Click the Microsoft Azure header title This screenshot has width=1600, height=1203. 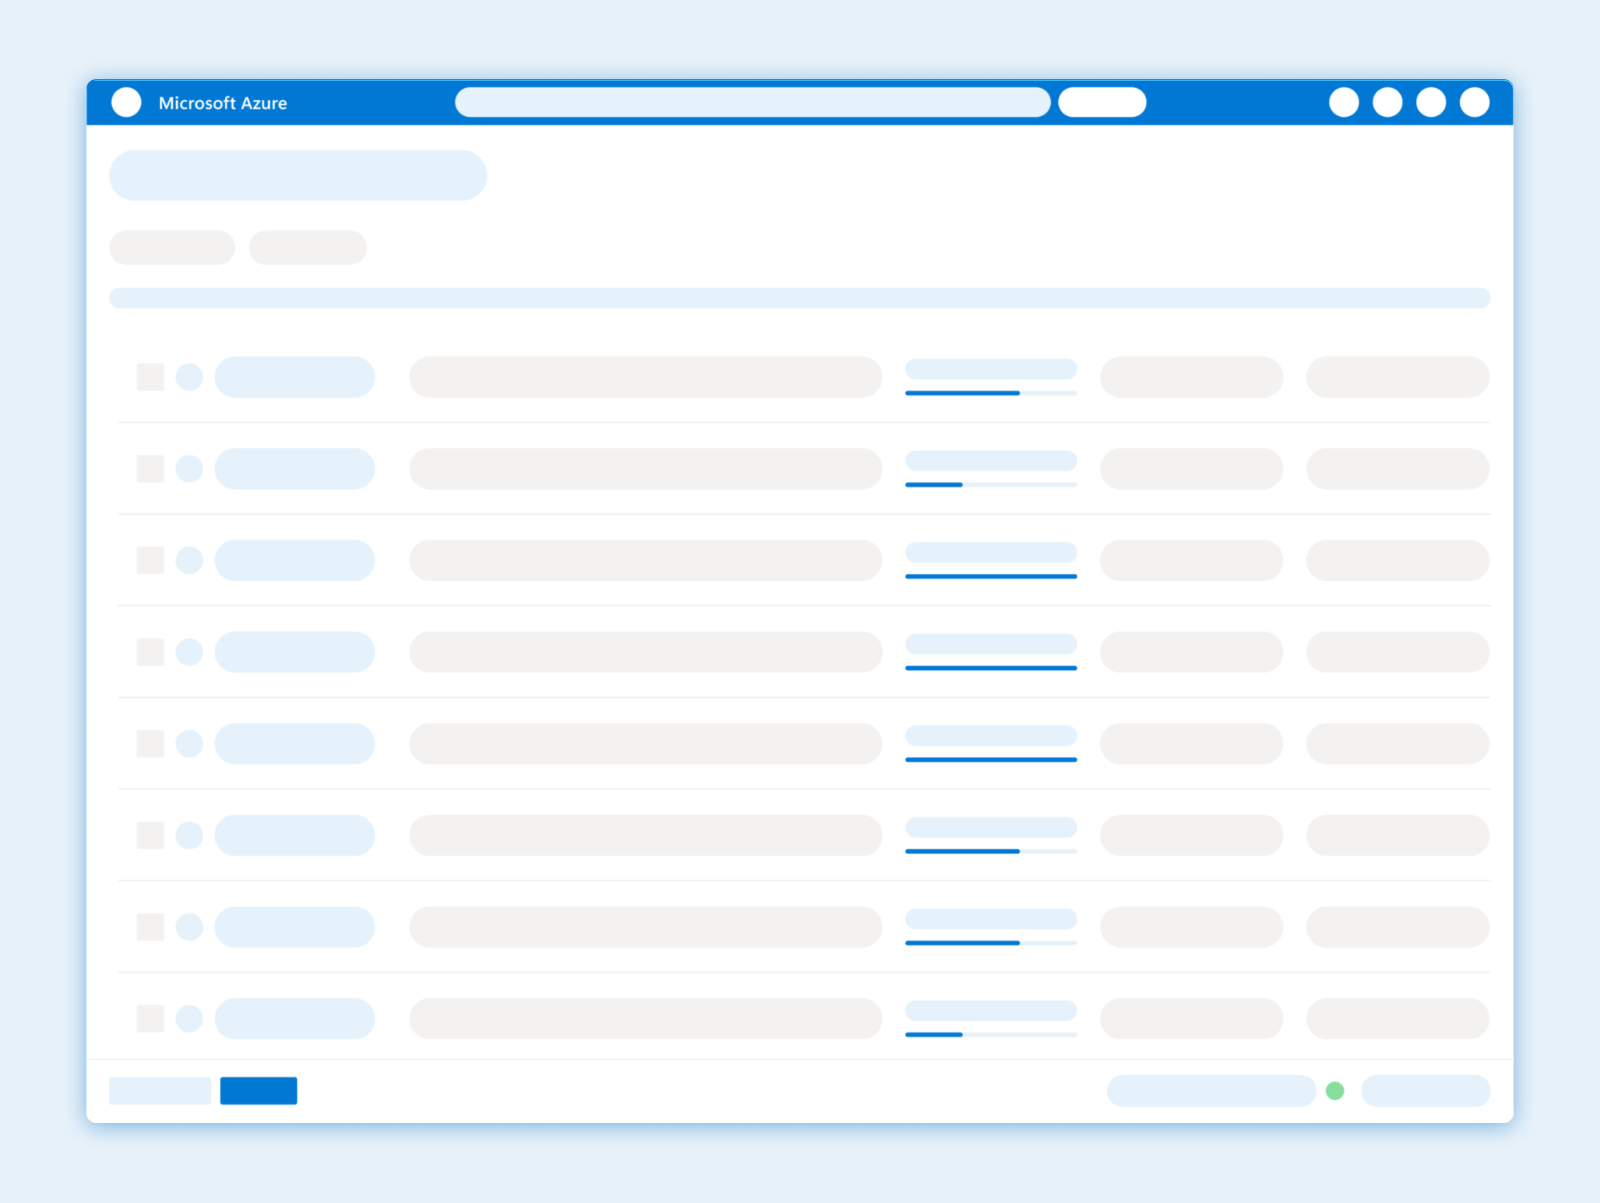222,103
